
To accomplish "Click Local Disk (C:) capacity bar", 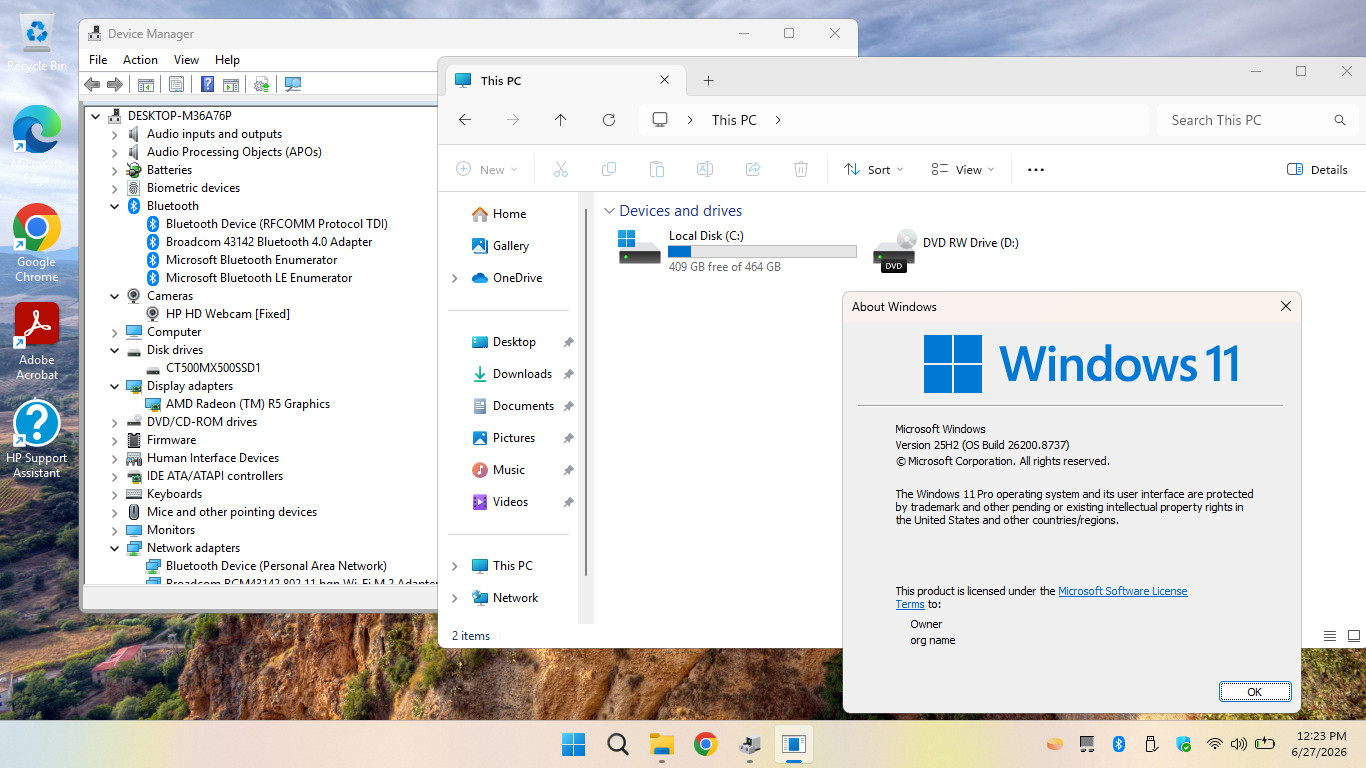I will click(762, 252).
